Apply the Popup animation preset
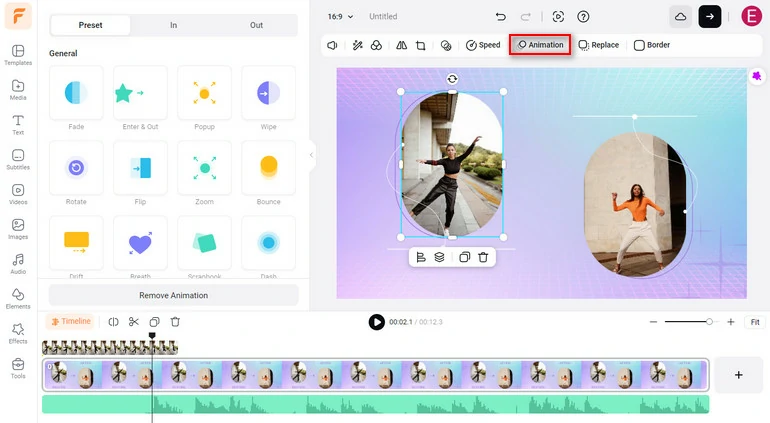Screen dimensions: 770x423 204,93
